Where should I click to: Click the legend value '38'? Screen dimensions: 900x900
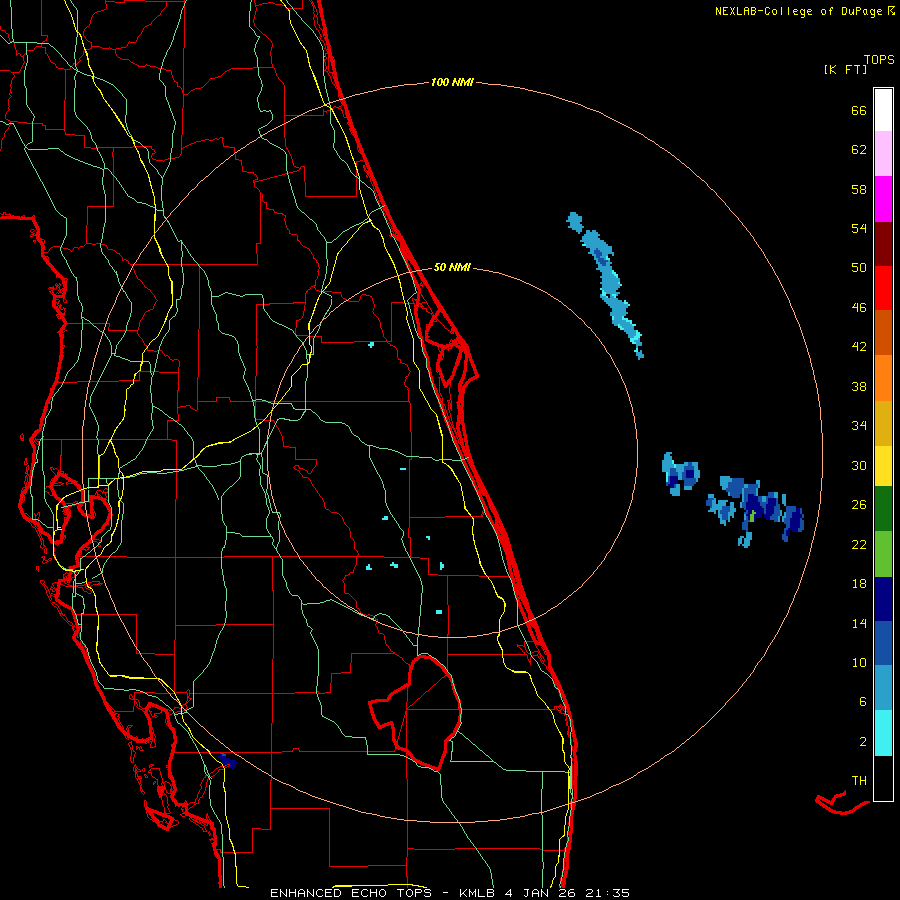click(x=859, y=387)
